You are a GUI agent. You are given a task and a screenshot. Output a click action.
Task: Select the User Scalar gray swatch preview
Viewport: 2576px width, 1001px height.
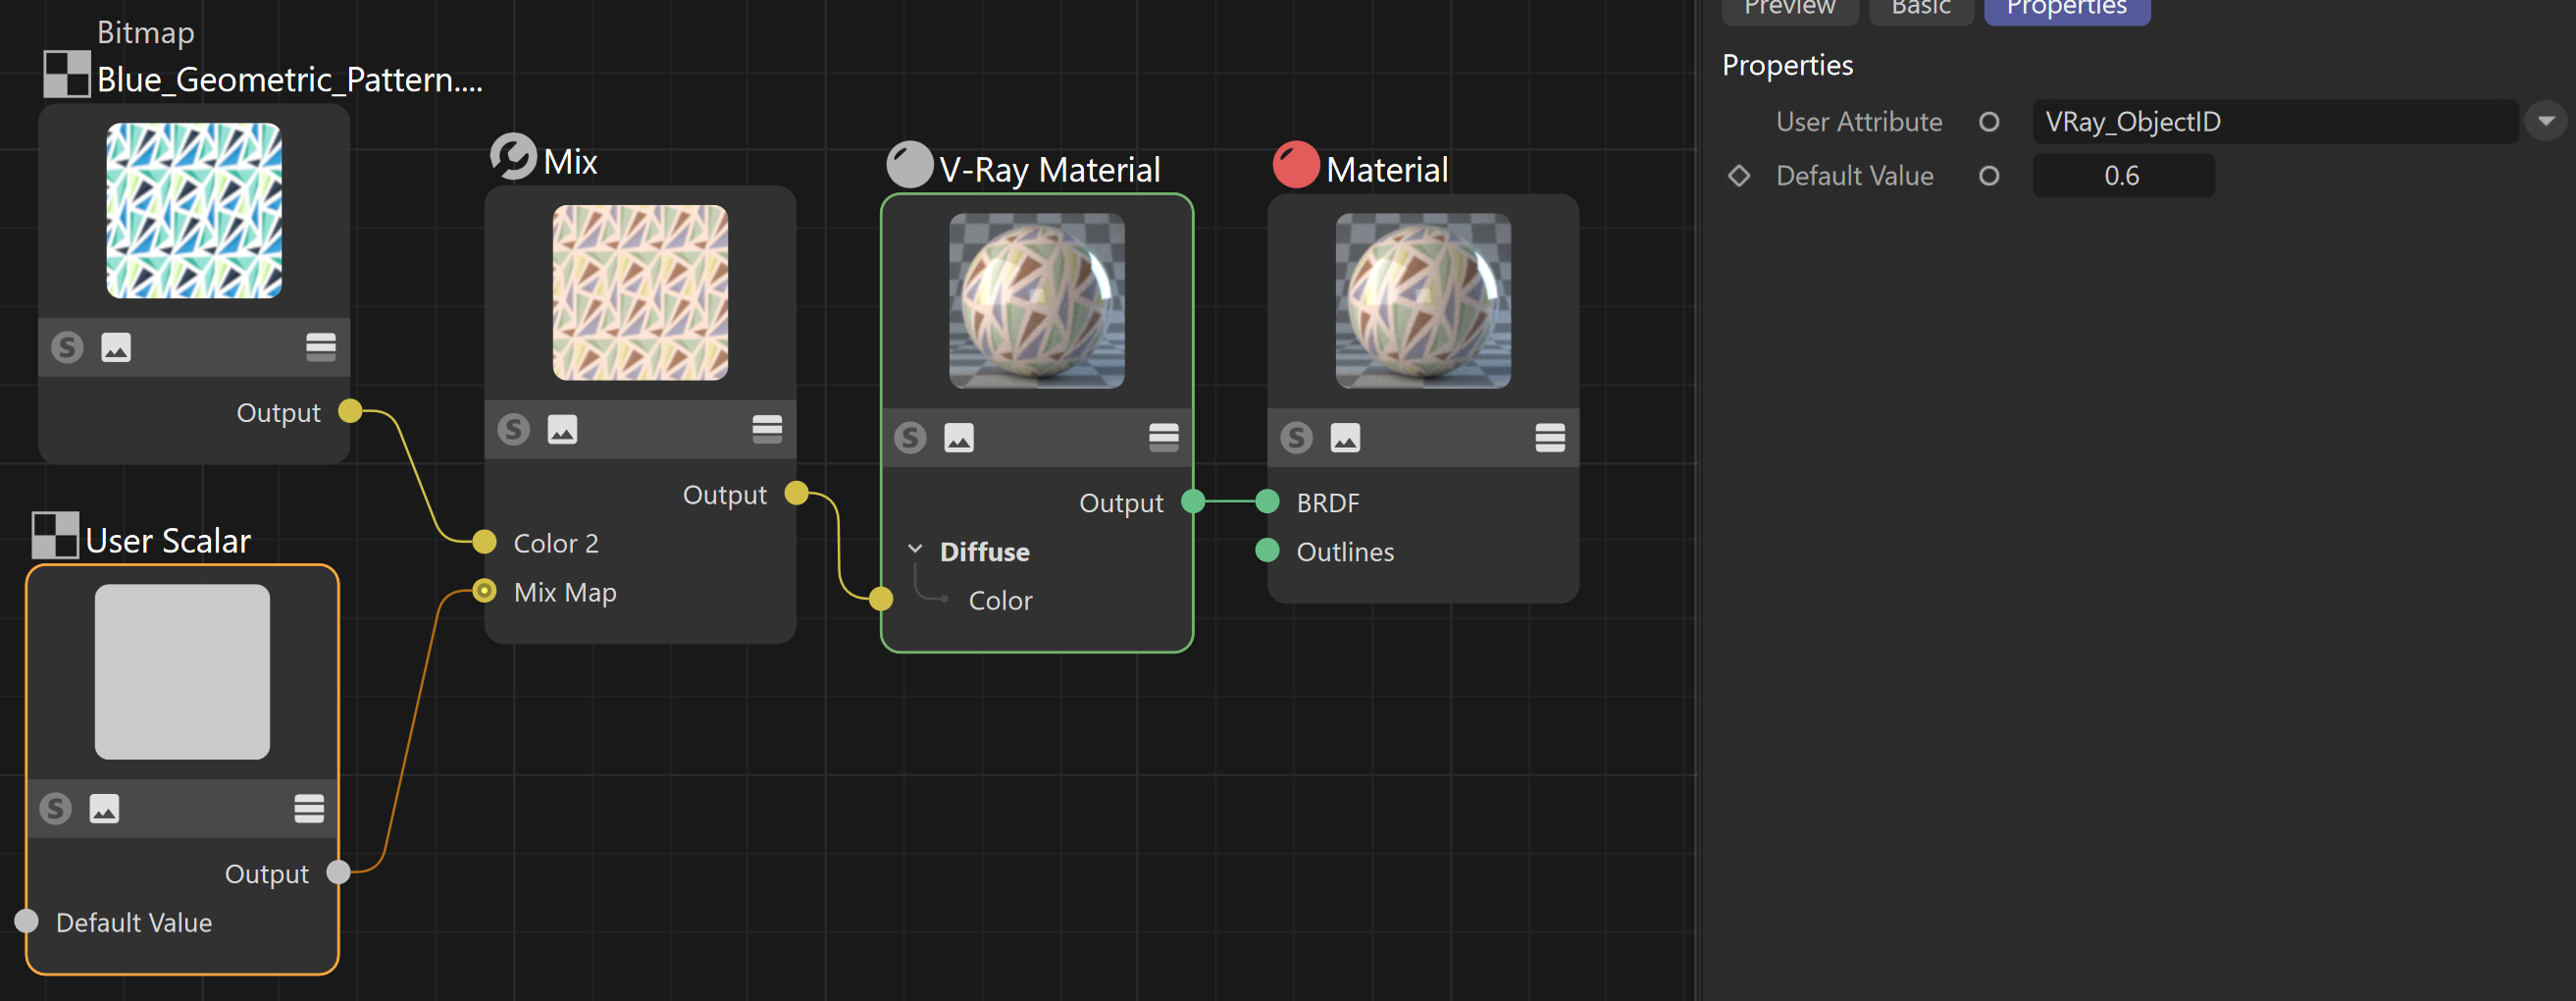[x=182, y=672]
